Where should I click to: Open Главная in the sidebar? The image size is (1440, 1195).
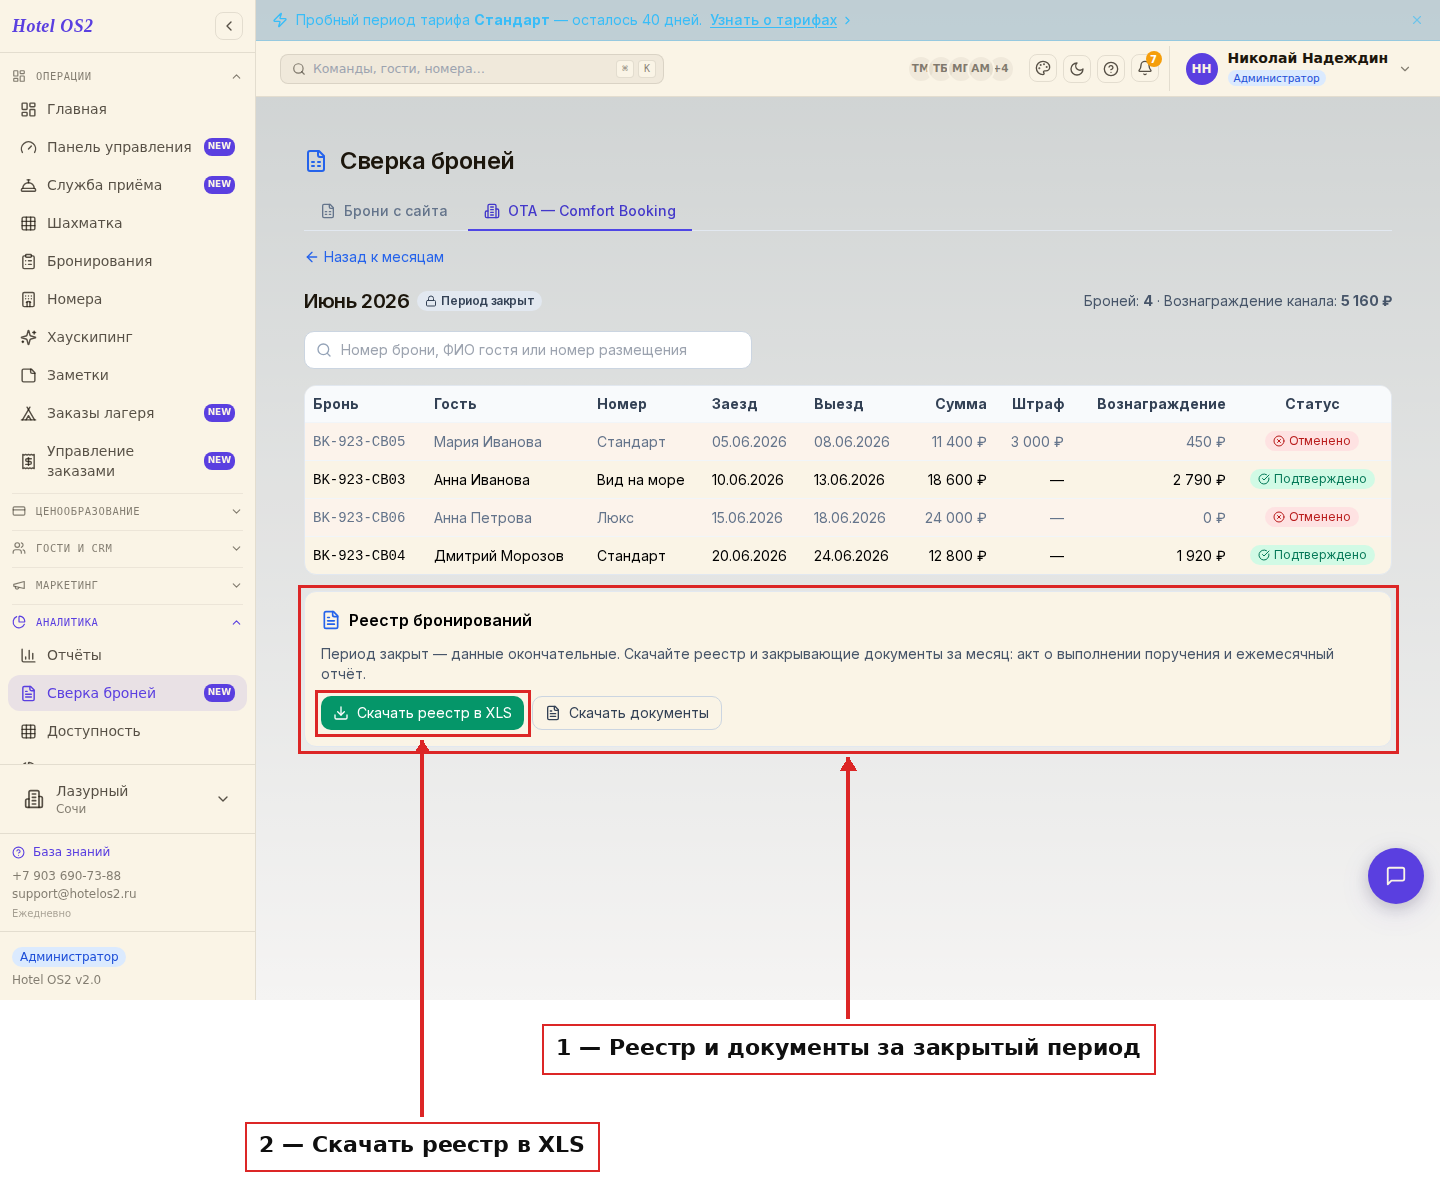pyautogui.click(x=127, y=109)
